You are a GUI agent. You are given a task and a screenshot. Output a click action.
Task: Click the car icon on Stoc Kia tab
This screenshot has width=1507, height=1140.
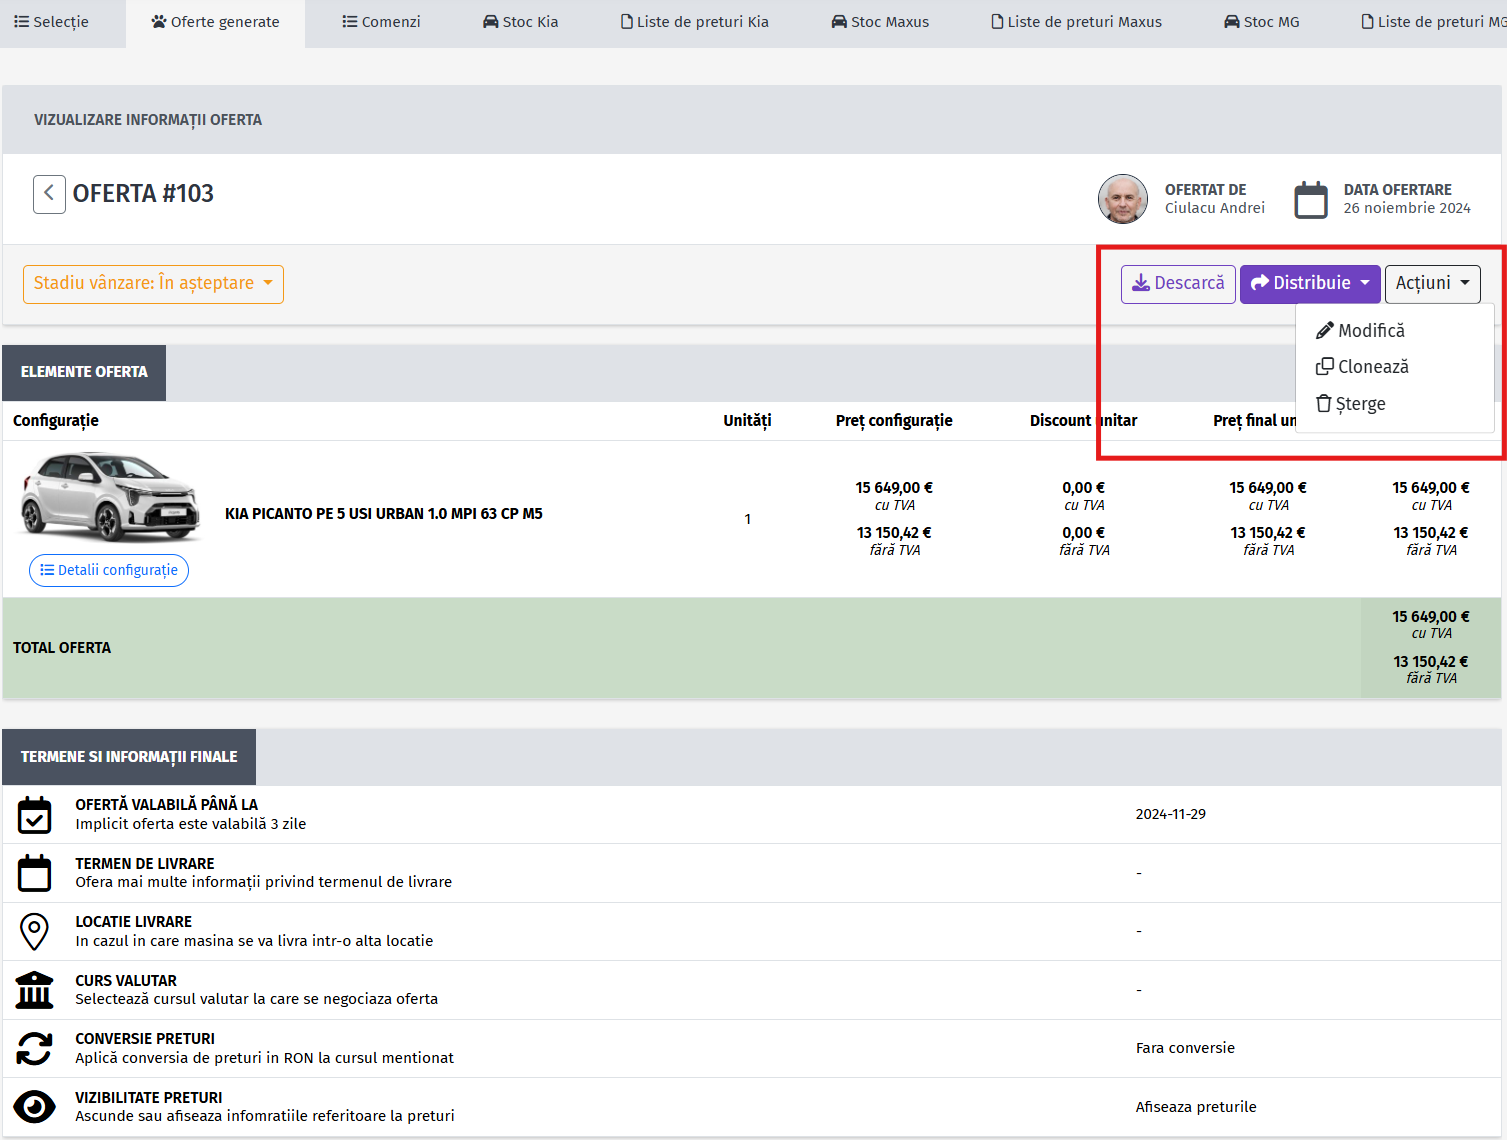491,21
